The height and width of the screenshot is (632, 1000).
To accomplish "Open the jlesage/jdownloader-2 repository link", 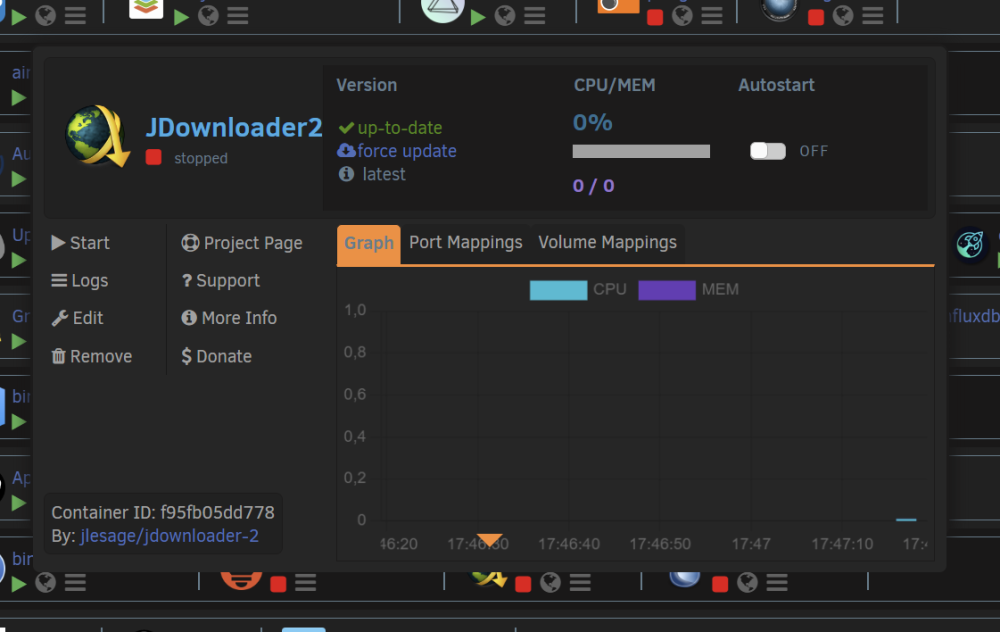I will pyautogui.click(x=170, y=536).
